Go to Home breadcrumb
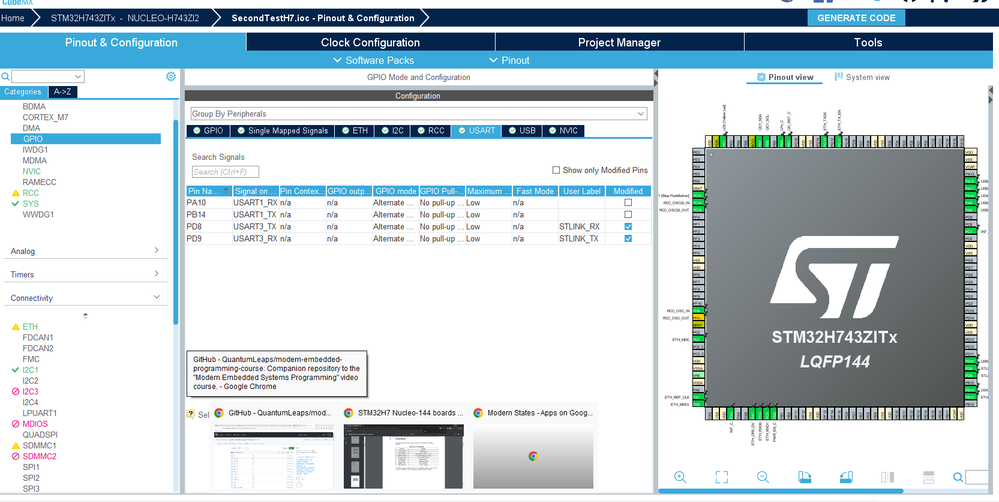The height and width of the screenshot is (502, 999). 12,18
